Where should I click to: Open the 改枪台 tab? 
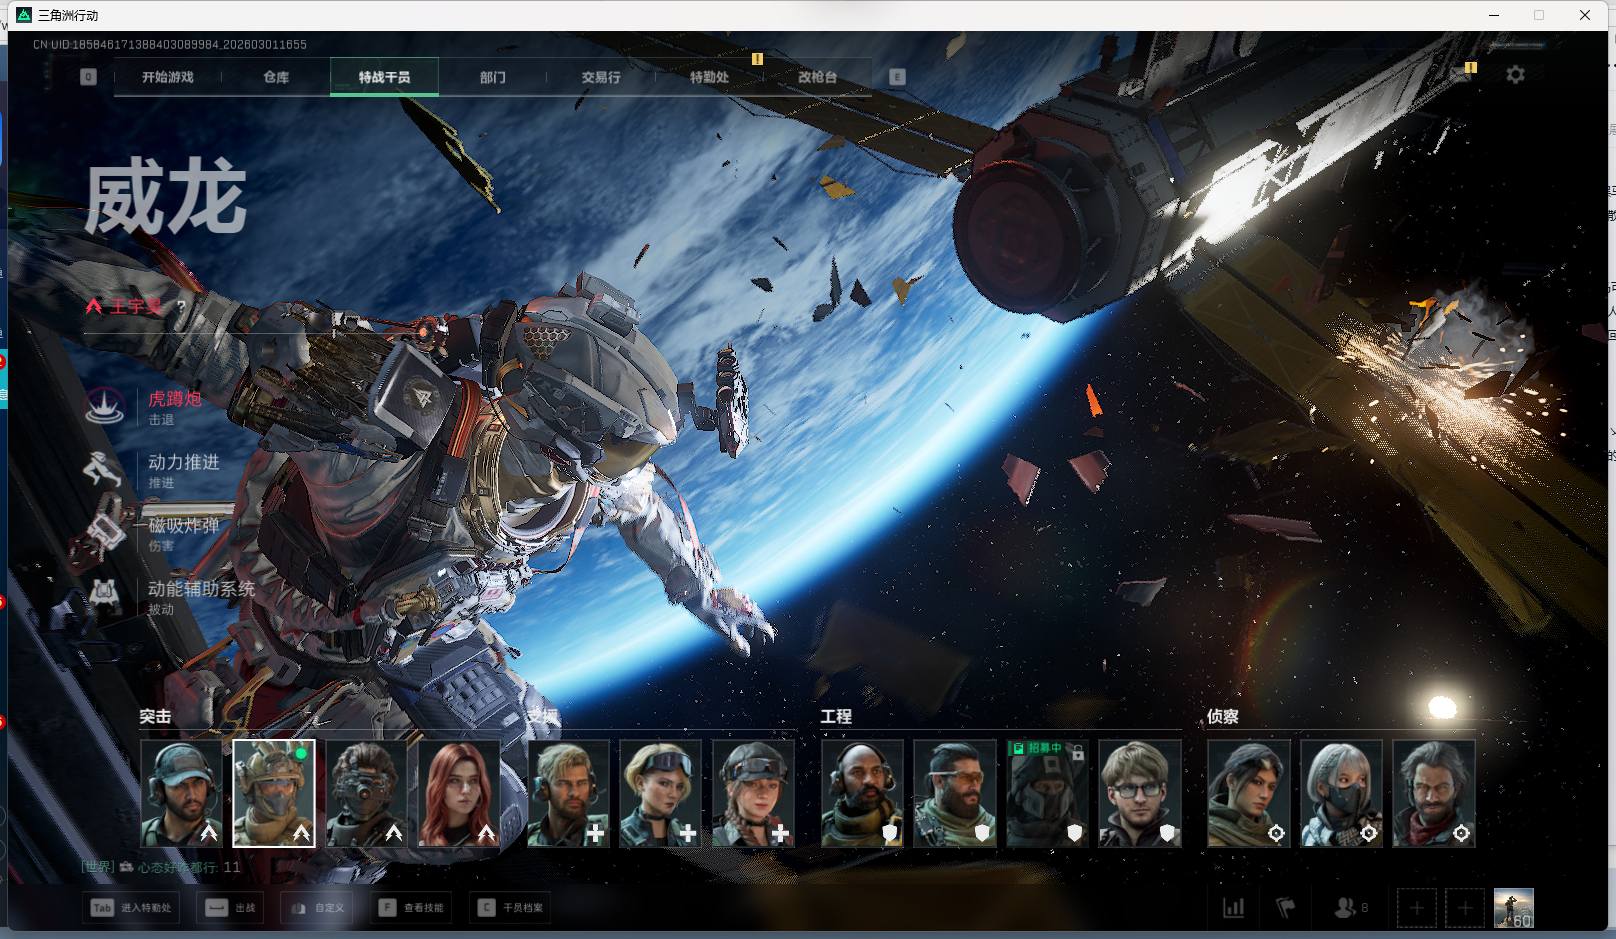817,77
